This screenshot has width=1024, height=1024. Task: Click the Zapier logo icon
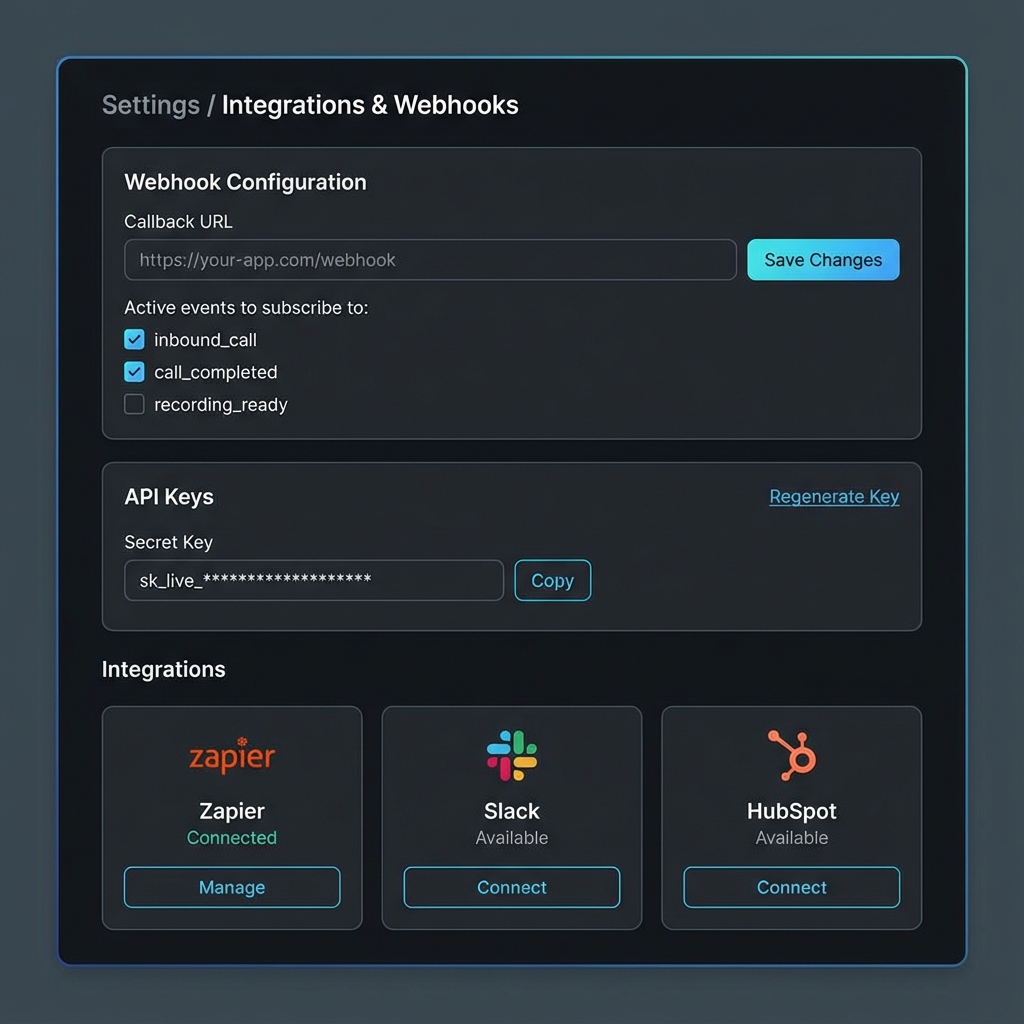click(231, 757)
